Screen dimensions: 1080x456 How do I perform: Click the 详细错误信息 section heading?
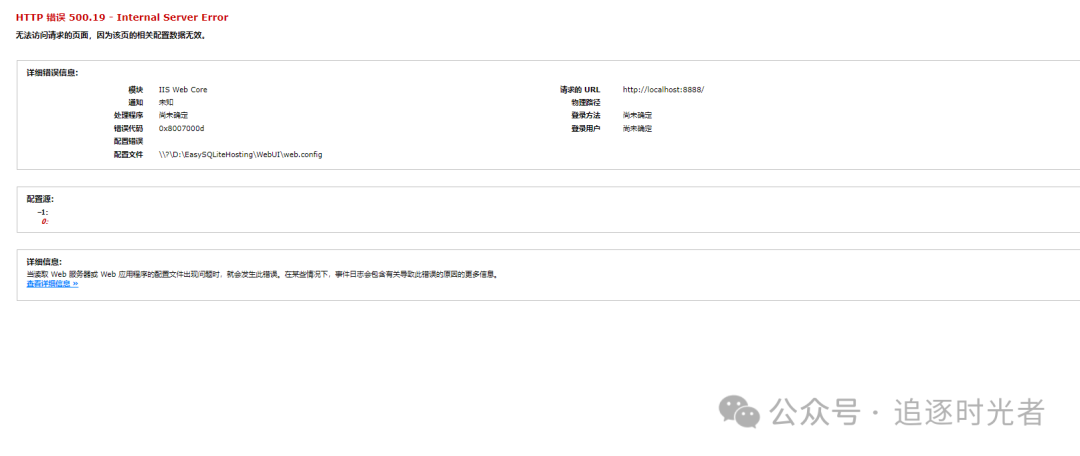point(52,72)
